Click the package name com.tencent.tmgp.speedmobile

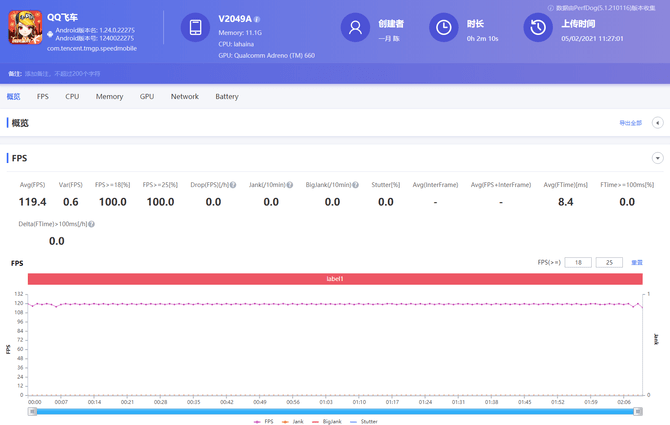tap(92, 48)
